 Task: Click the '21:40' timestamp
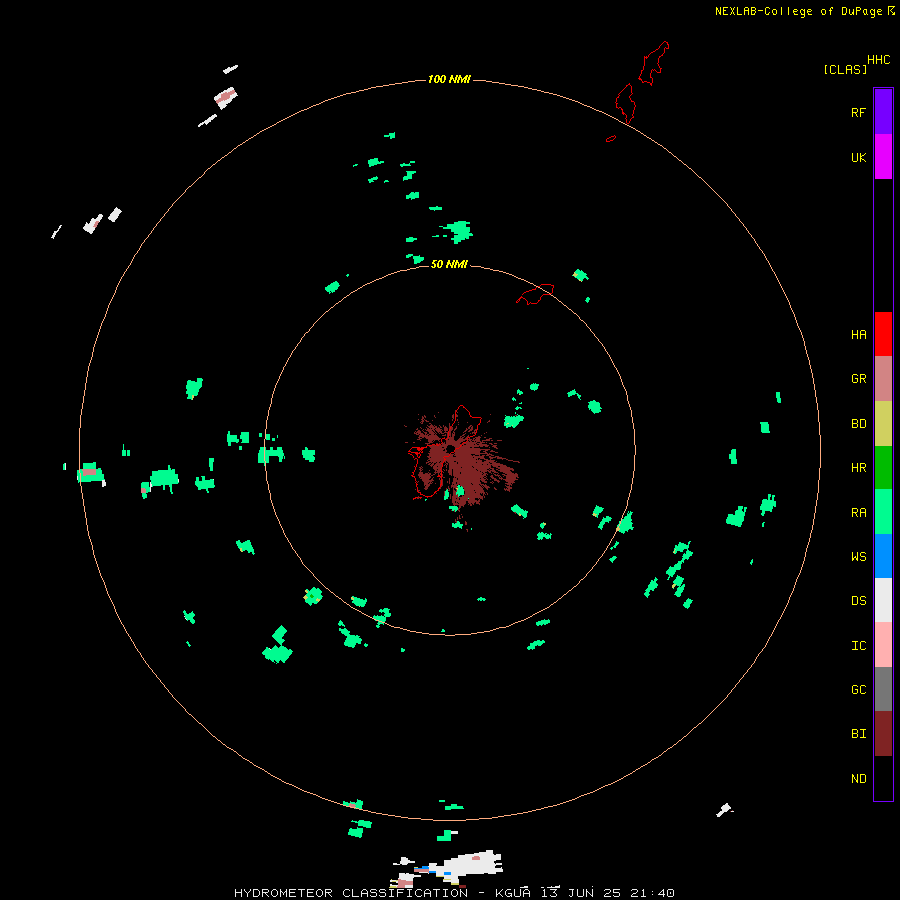click(x=652, y=893)
